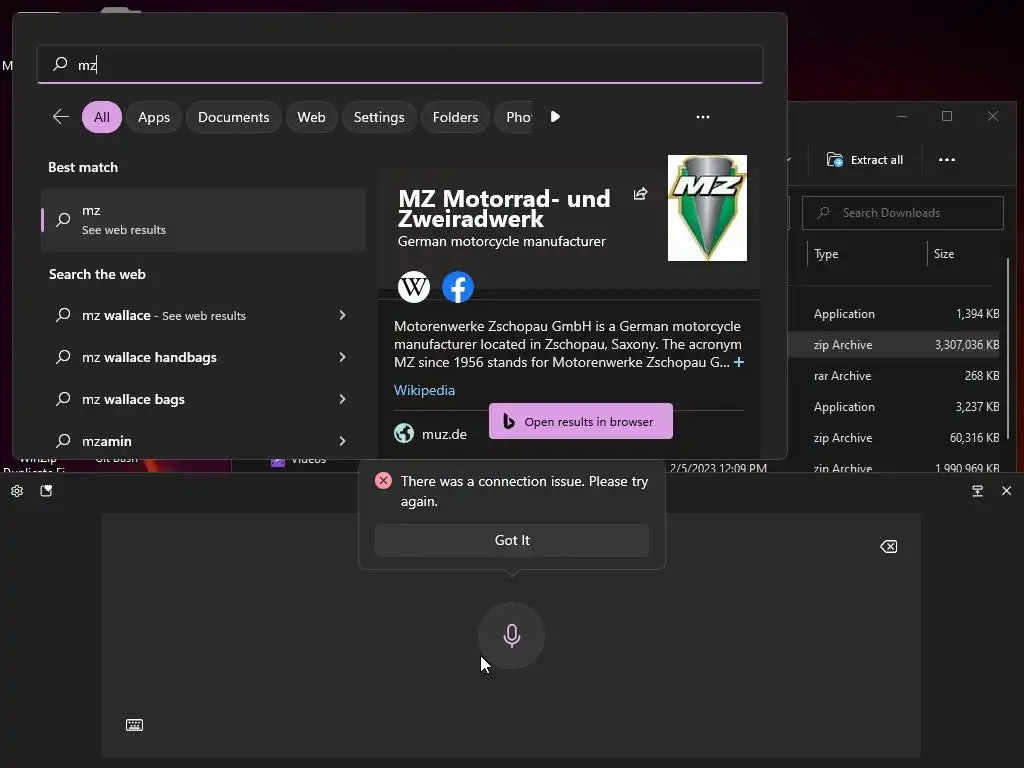Viewport: 1024px width, 768px height.
Task: Share the MZ Motorrad result
Action: [641, 194]
